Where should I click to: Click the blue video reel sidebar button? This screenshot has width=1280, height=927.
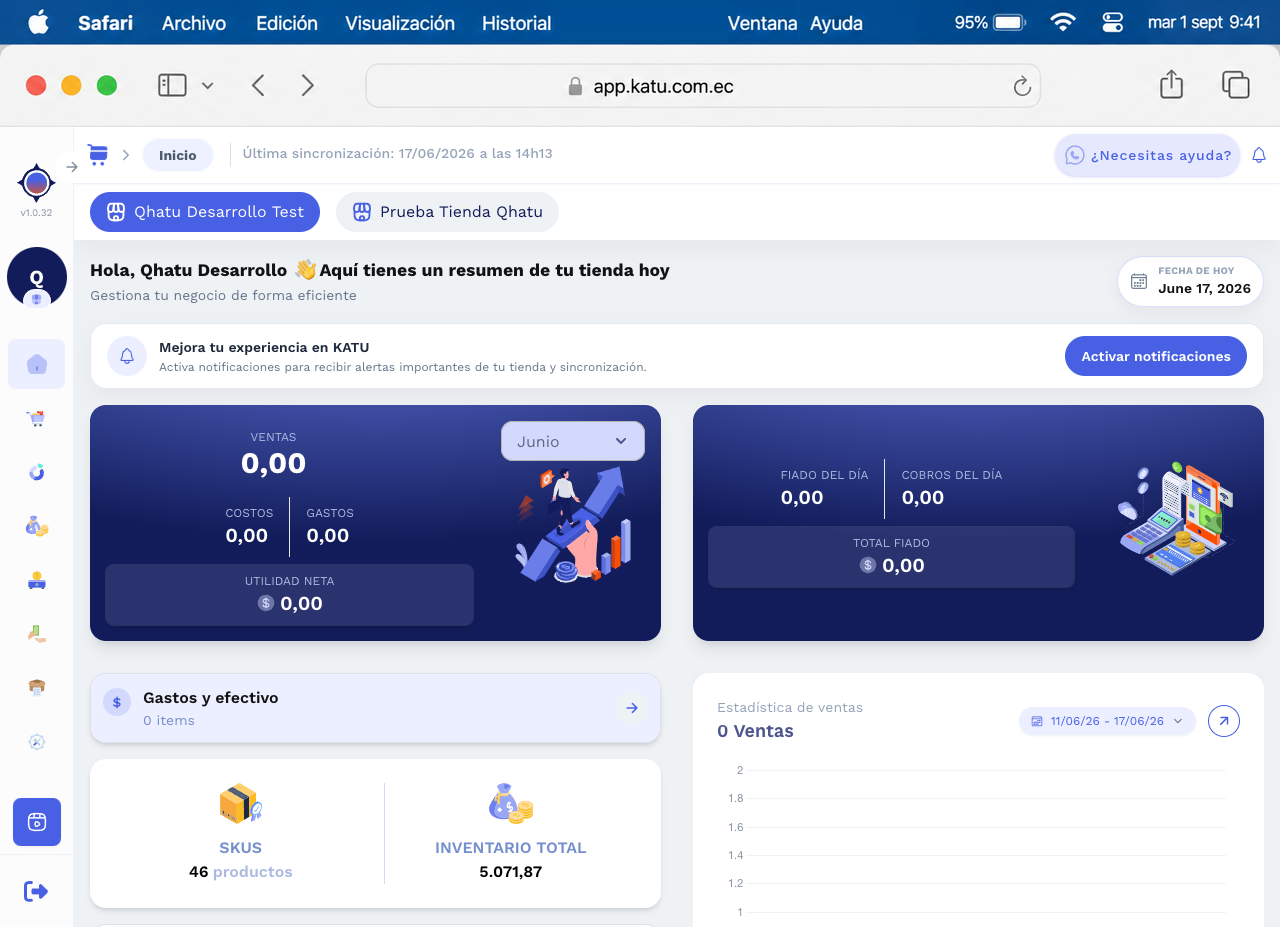click(x=37, y=822)
